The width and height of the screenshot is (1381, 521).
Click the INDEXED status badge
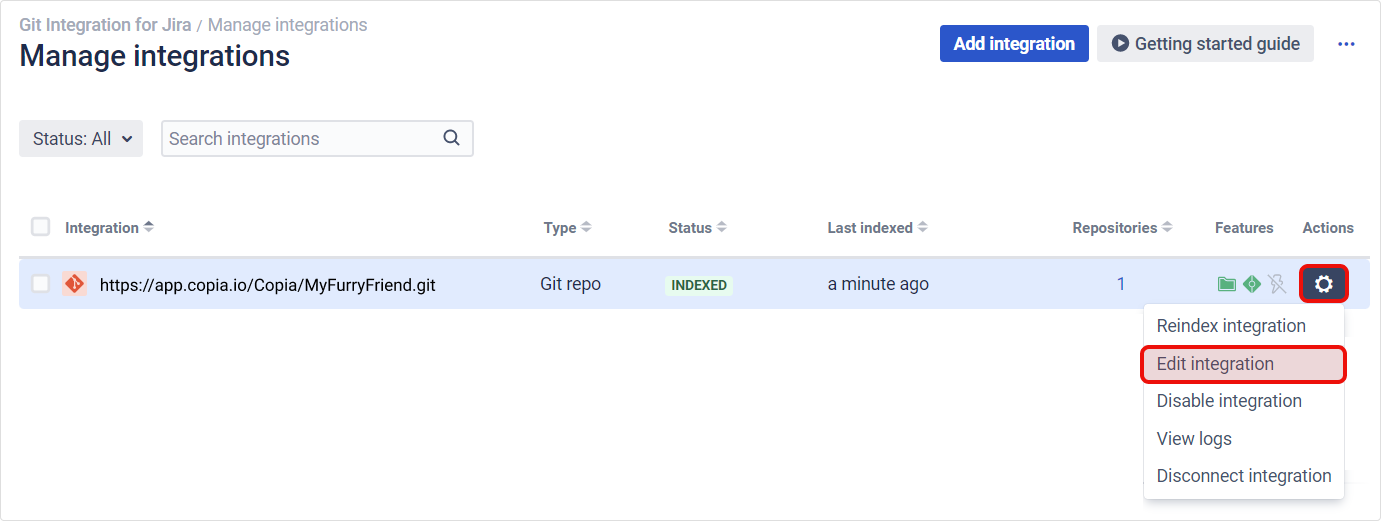pyautogui.click(x=699, y=285)
